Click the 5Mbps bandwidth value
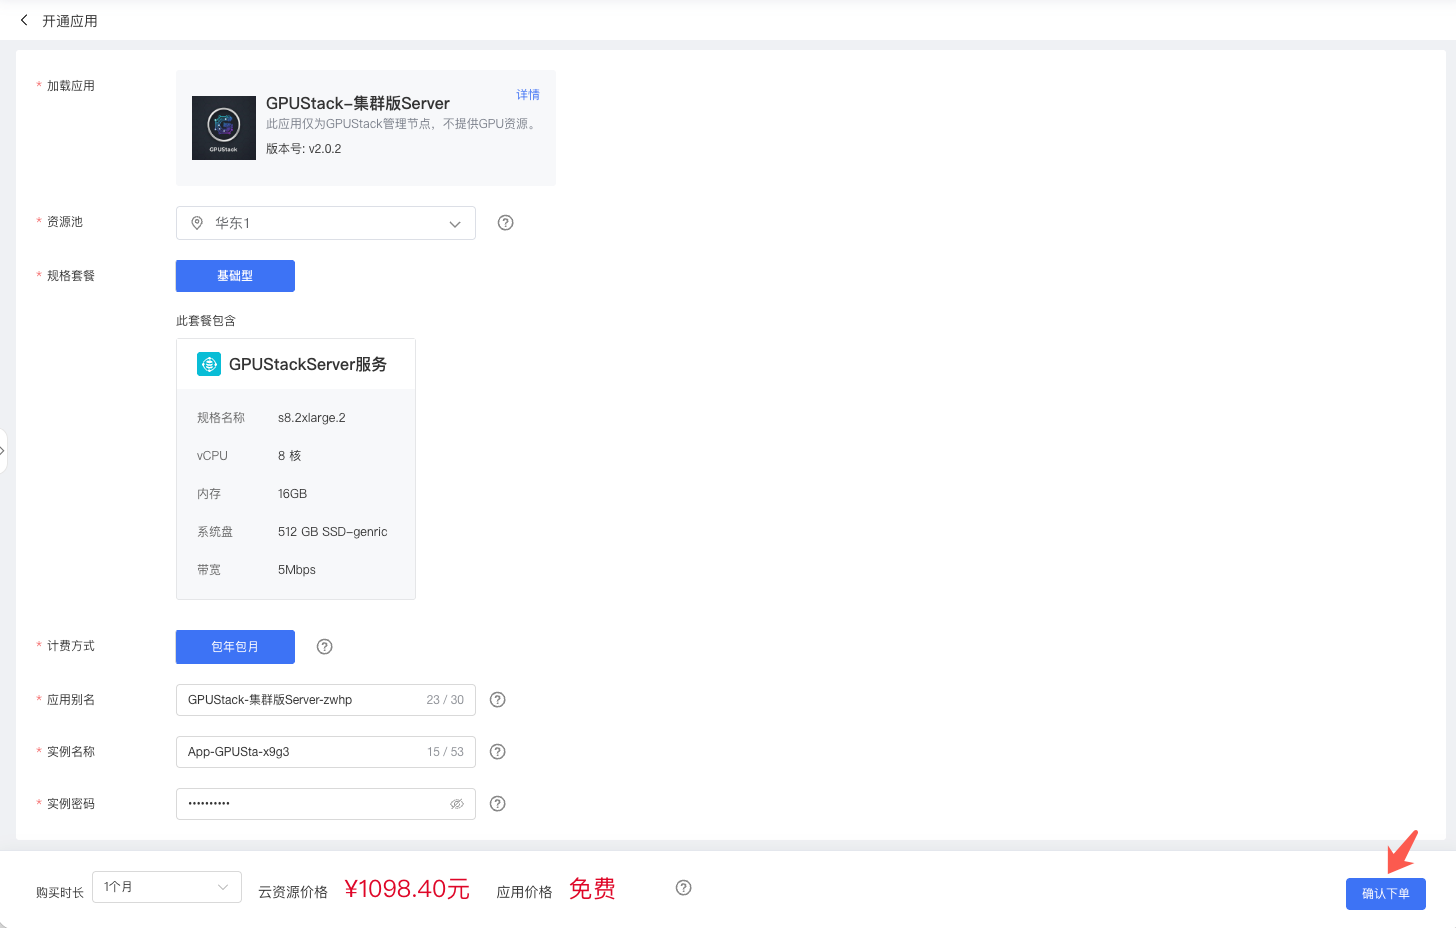This screenshot has width=1456, height=928. (297, 570)
